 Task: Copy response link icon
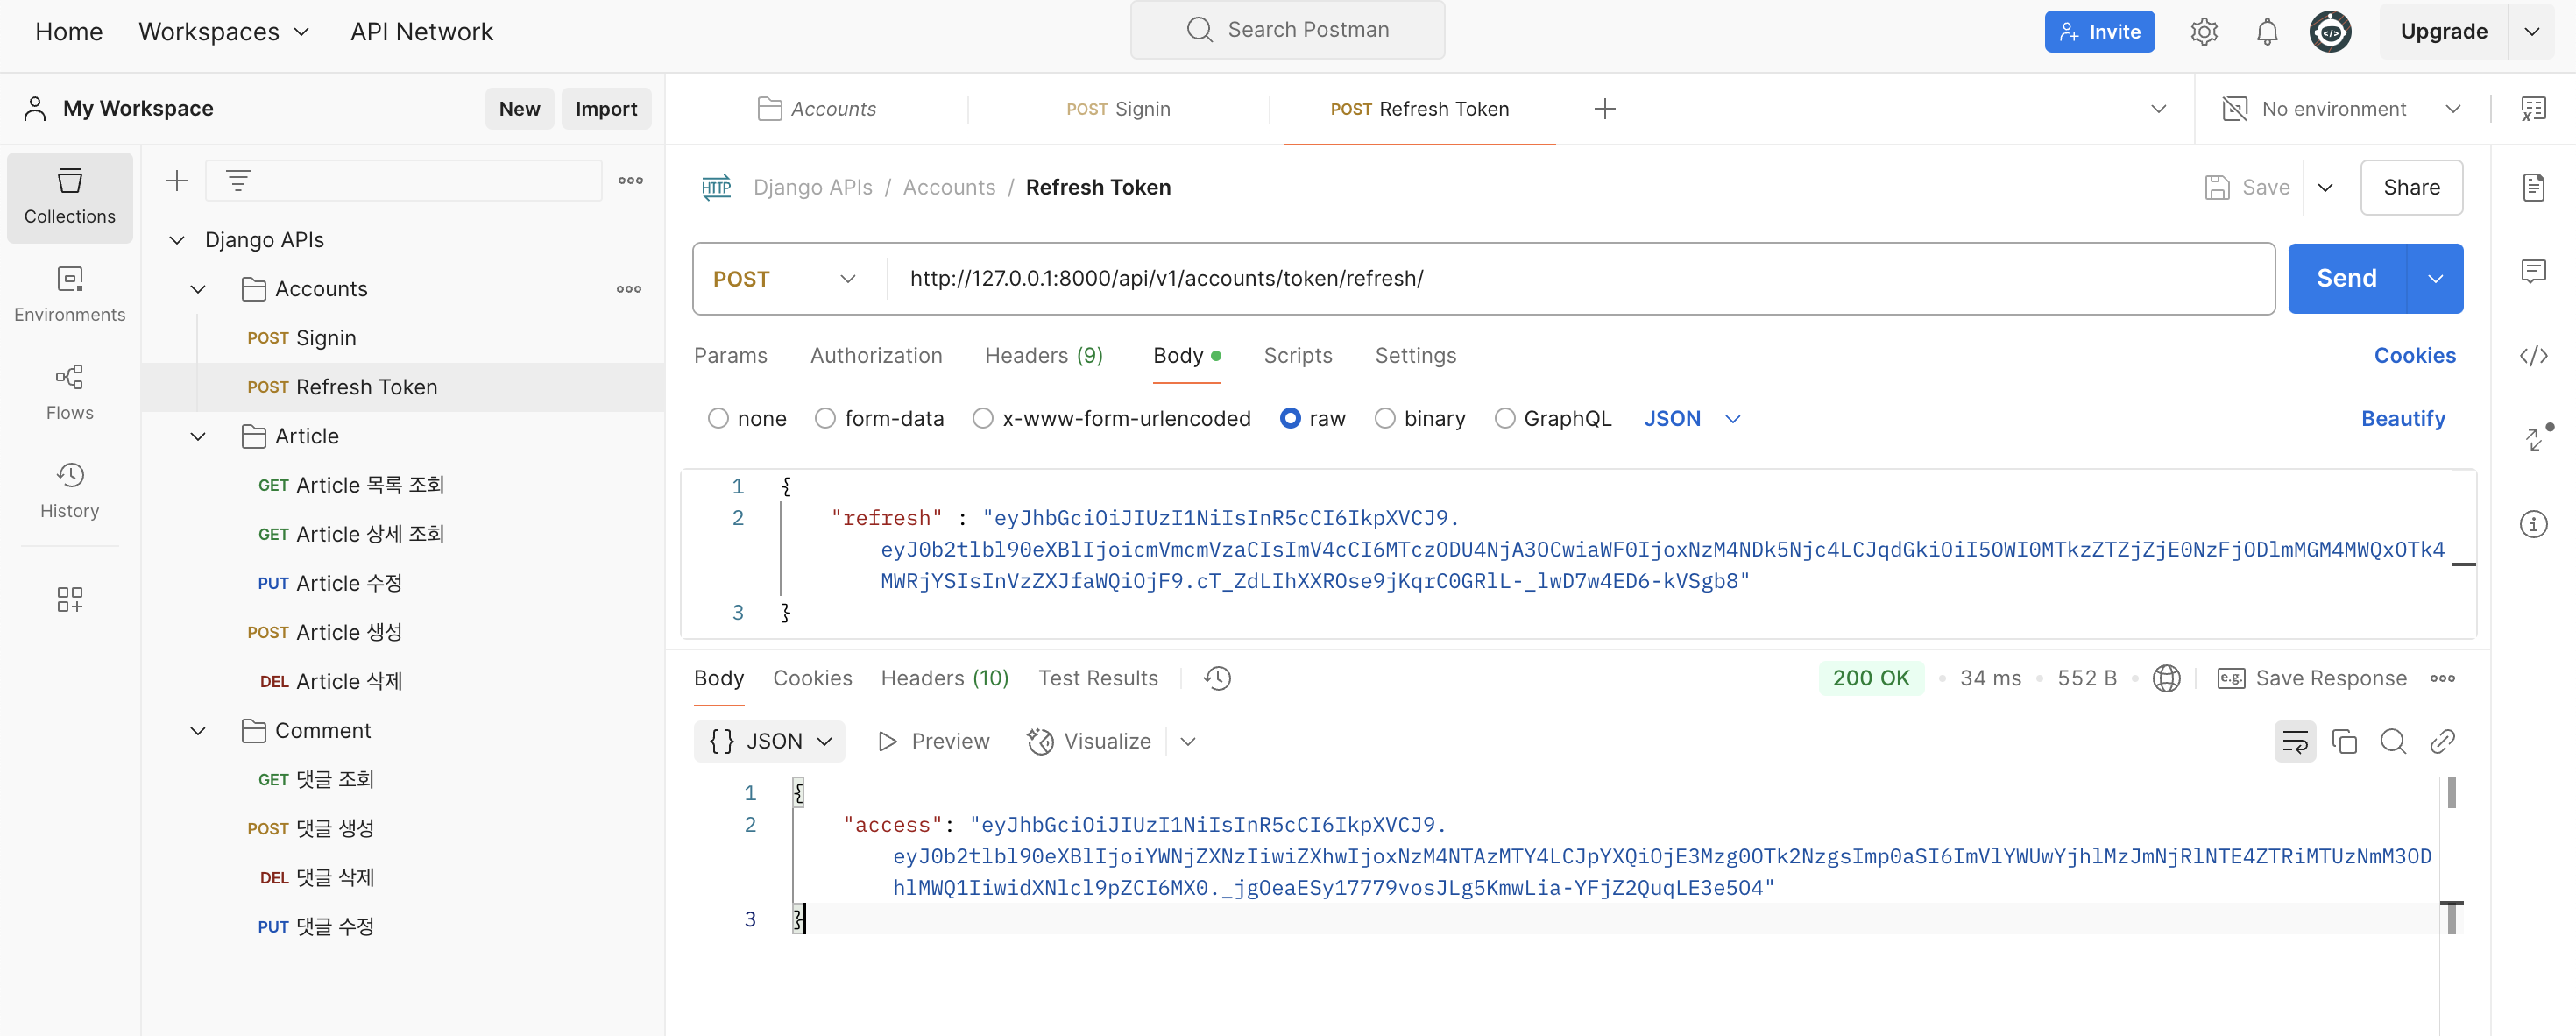[2441, 741]
